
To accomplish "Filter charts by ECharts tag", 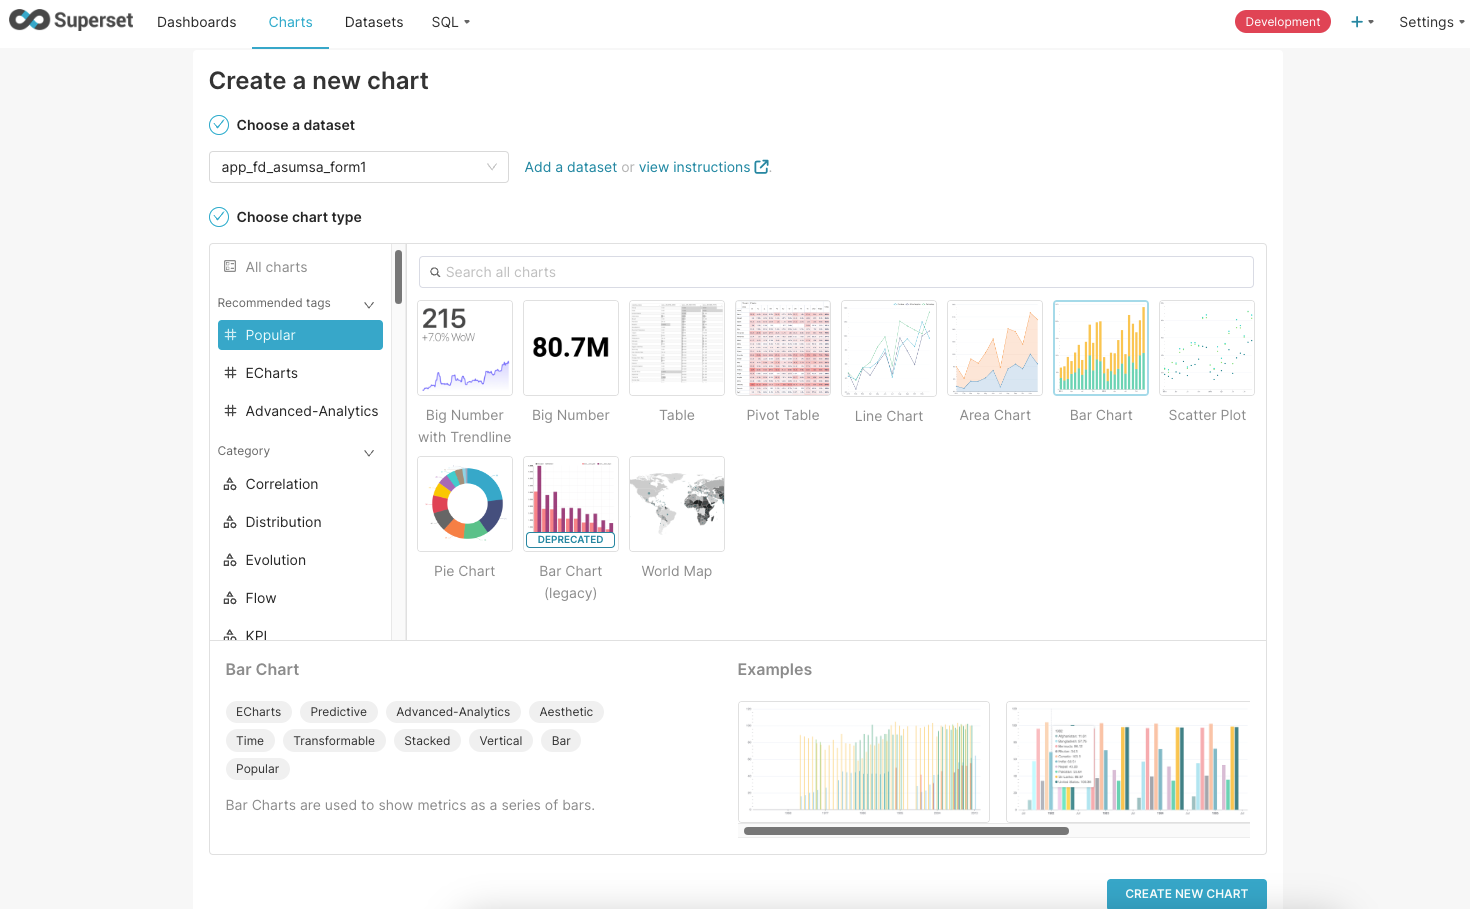I will (x=271, y=373).
